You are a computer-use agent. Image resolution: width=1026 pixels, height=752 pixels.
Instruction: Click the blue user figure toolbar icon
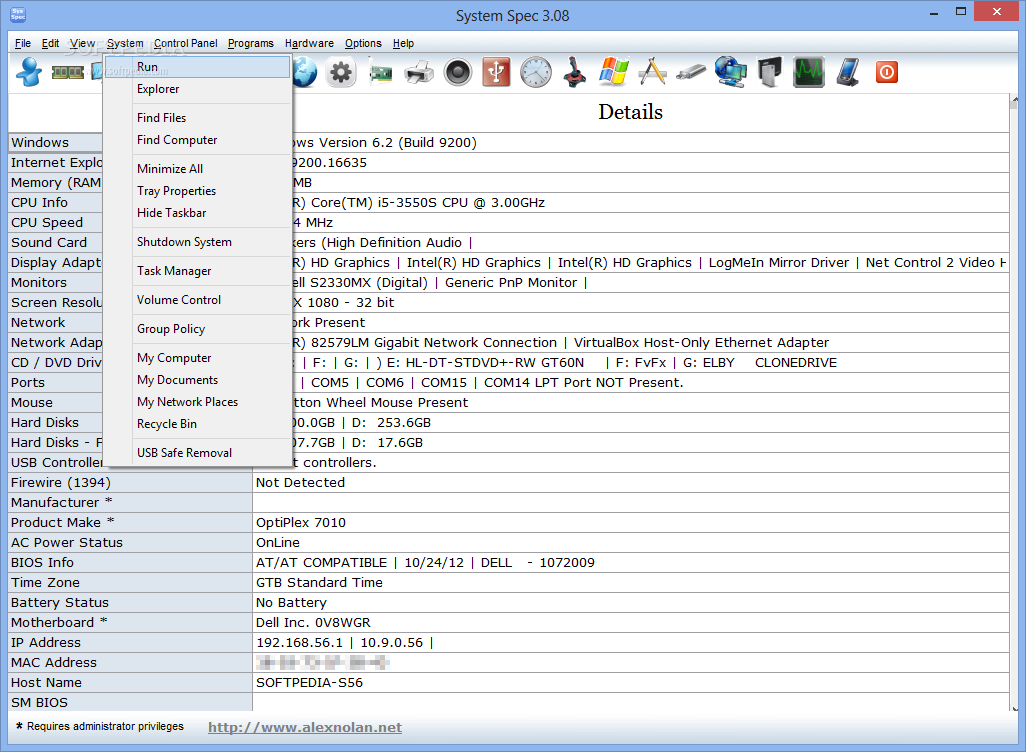[x=29, y=72]
